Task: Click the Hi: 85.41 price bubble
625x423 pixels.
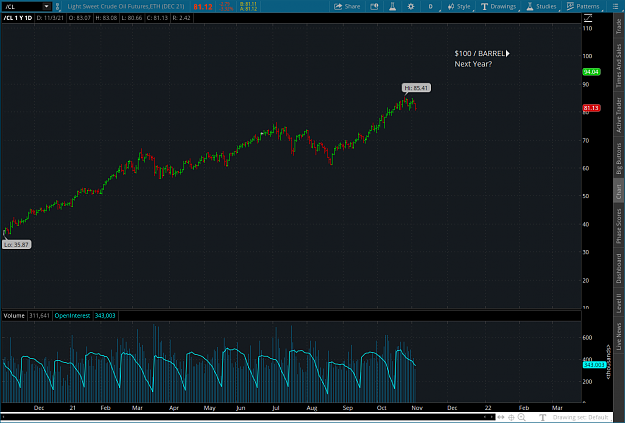Action: coord(416,88)
